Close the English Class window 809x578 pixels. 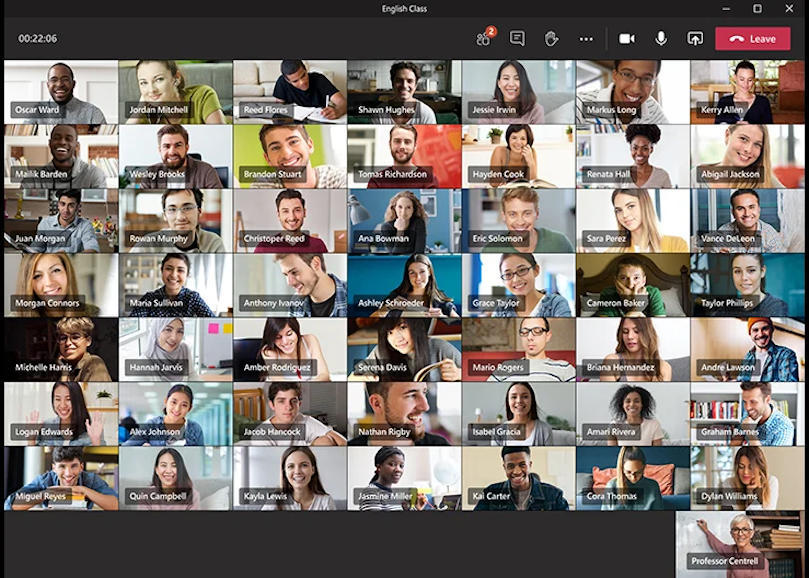pos(789,8)
